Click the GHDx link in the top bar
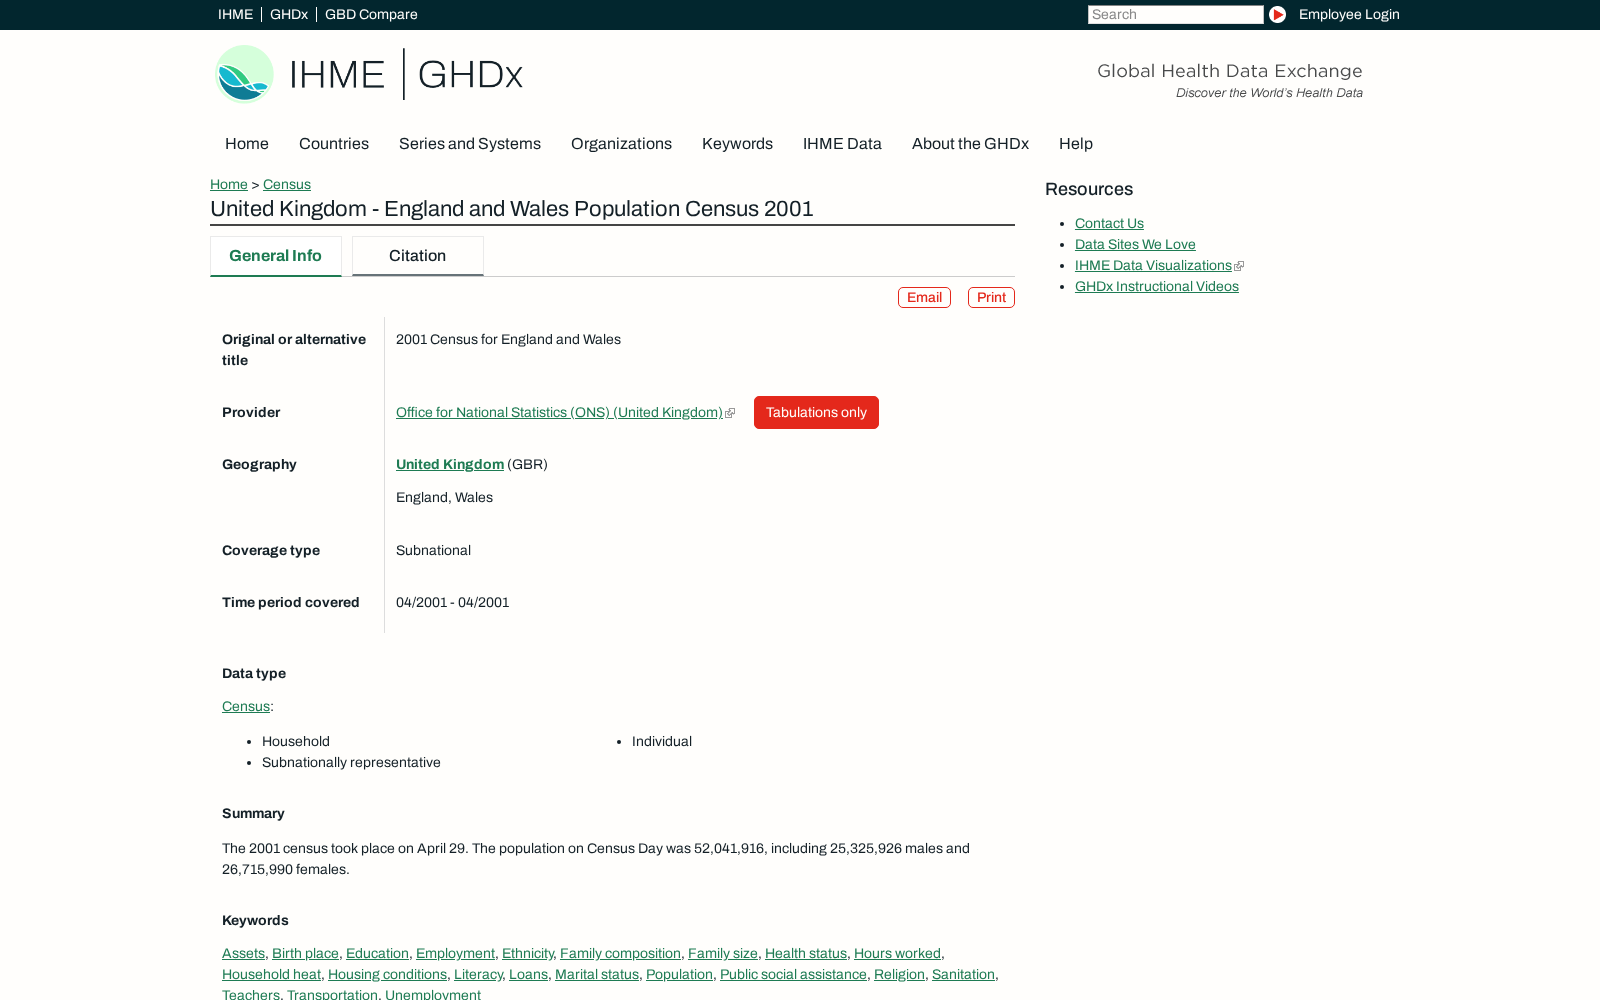1600x1000 pixels. point(289,14)
